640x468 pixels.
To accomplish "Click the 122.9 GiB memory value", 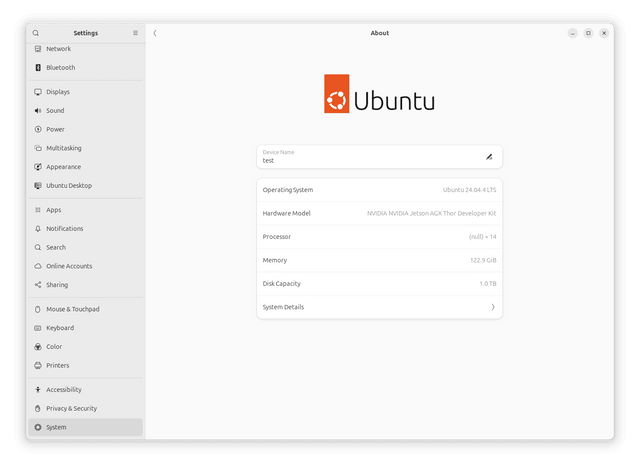I will pyautogui.click(x=483, y=260).
